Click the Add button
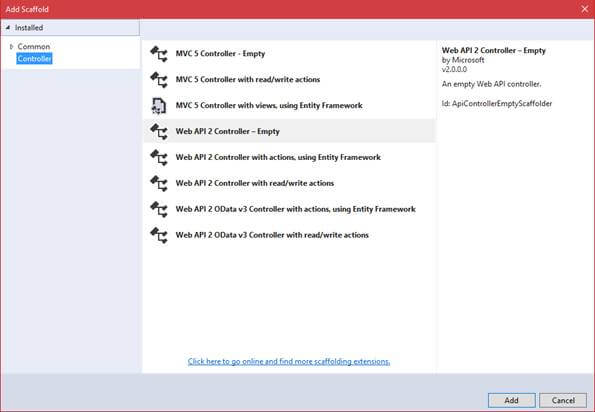595x412 pixels. point(512,400)
